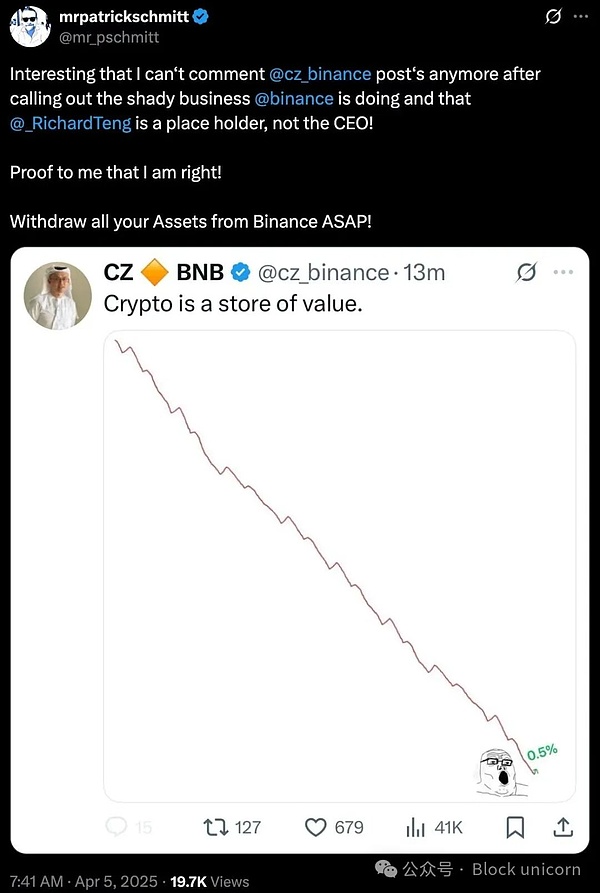View analytics showing 41K impressions
Image resolution: width=600 pixels, height=893 pixels.
click(418, 828)
